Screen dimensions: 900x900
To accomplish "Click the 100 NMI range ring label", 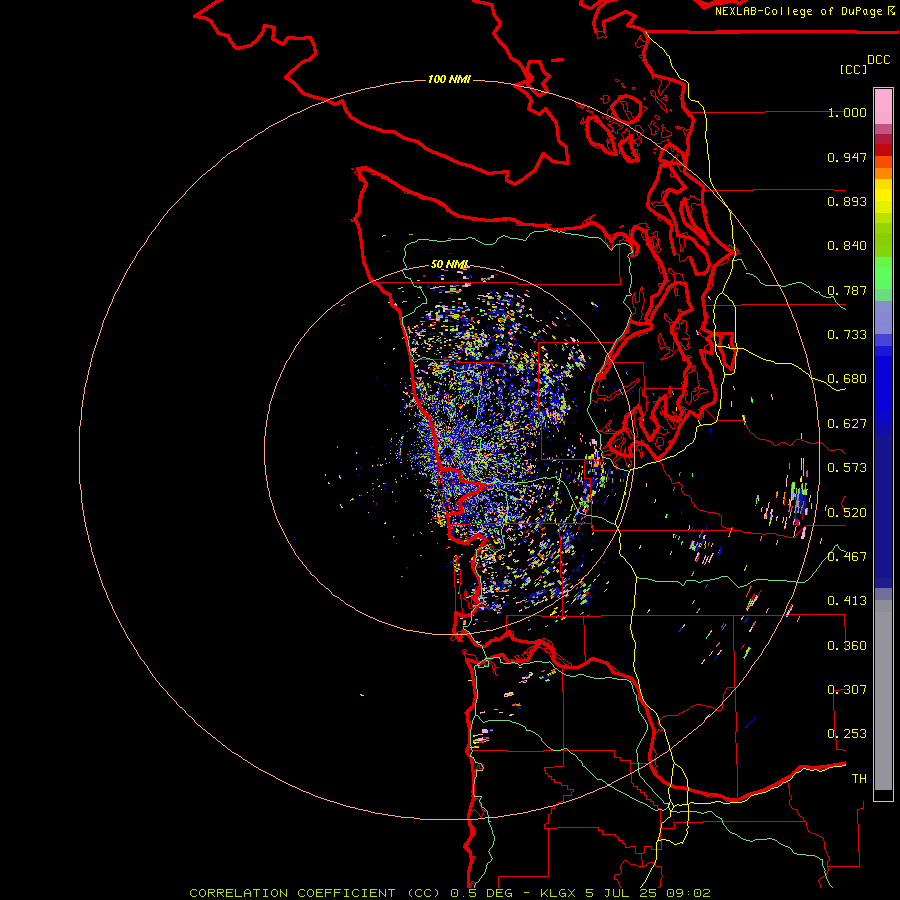I will click(x=449, y=79).
